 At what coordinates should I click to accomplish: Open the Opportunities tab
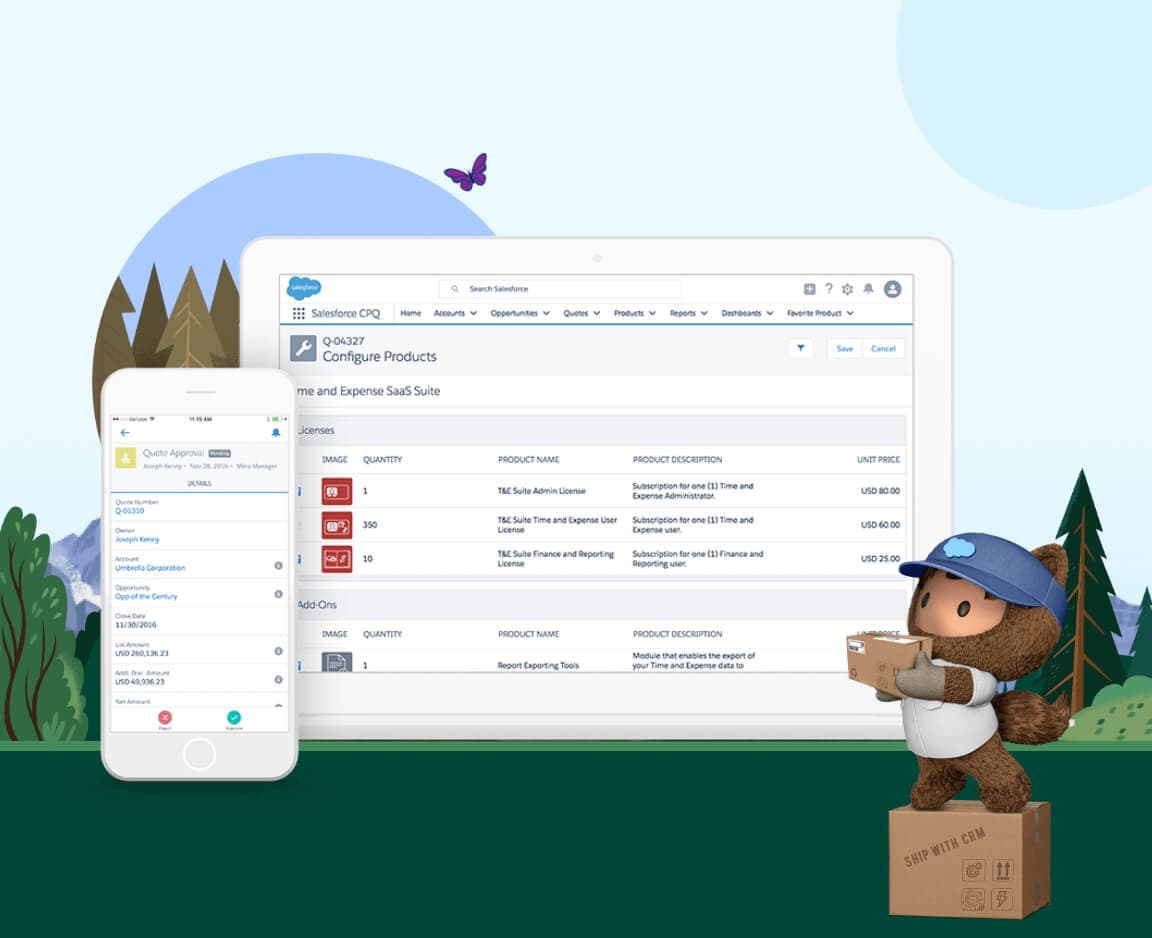[x=514, y=314]
